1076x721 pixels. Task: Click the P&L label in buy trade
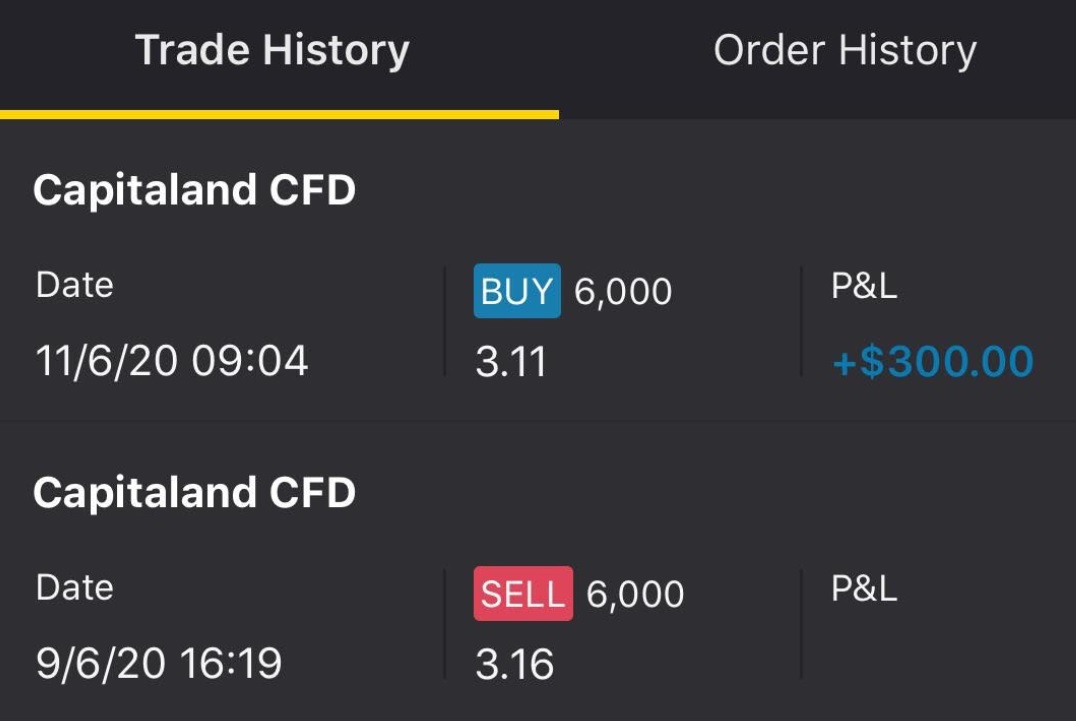point(863,286)
